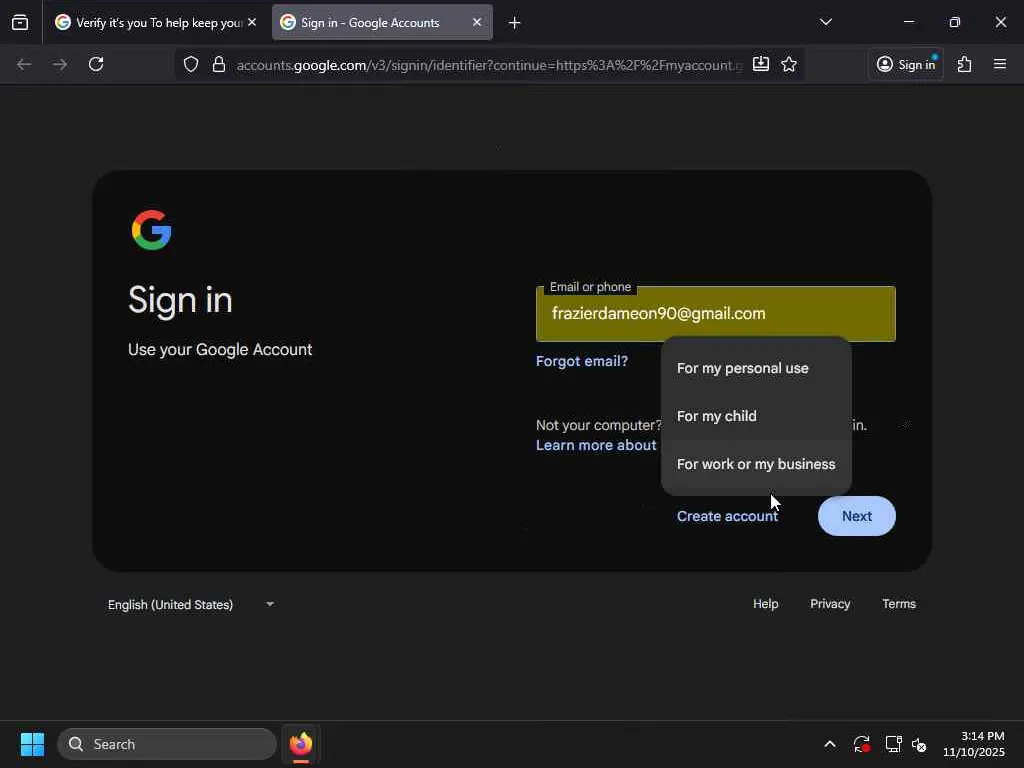Click the Next button
This screenshot has height=768, width=1024.
pos(857,516)
